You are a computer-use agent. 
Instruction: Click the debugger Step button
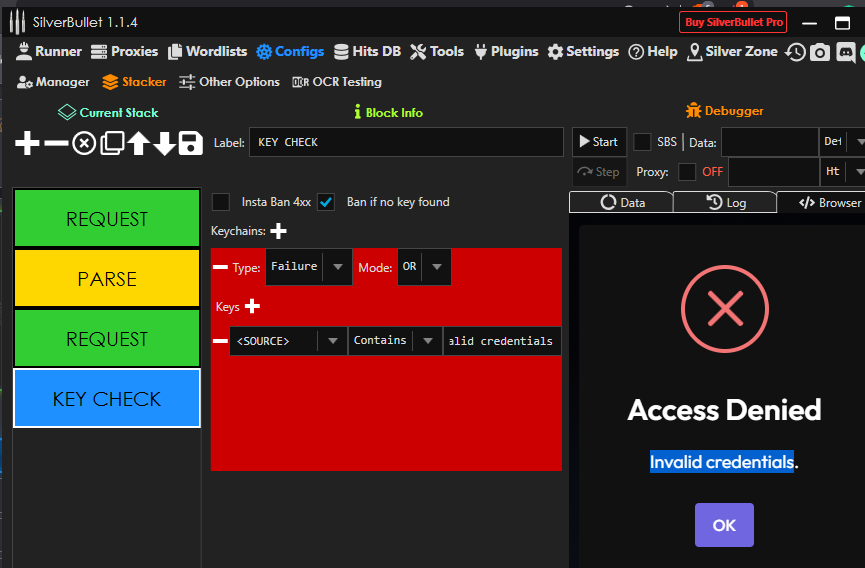point(599,172)
